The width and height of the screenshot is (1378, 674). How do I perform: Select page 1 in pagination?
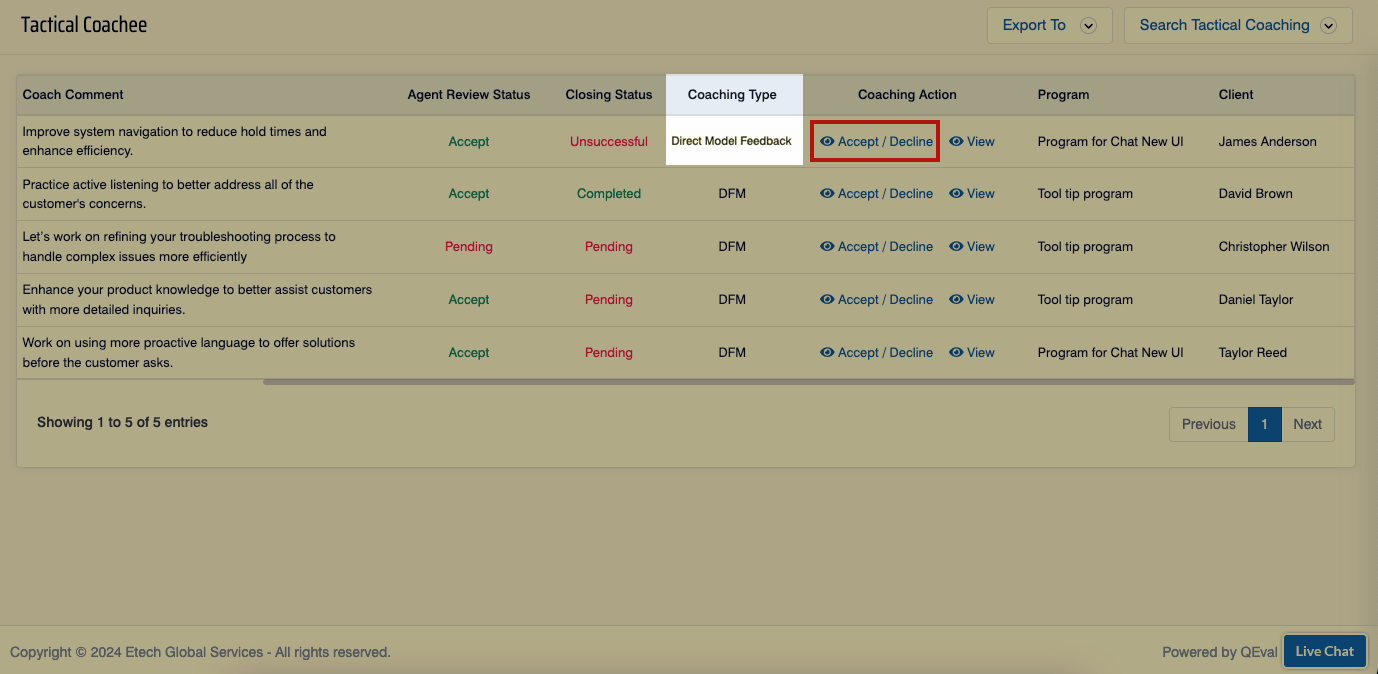(1264, 424)
